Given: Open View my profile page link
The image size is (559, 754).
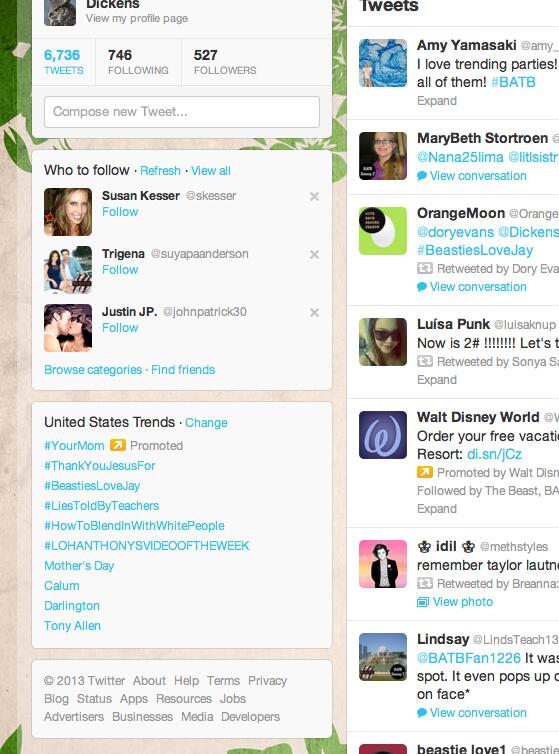Looking at the screenshot, I should point(137,18).
